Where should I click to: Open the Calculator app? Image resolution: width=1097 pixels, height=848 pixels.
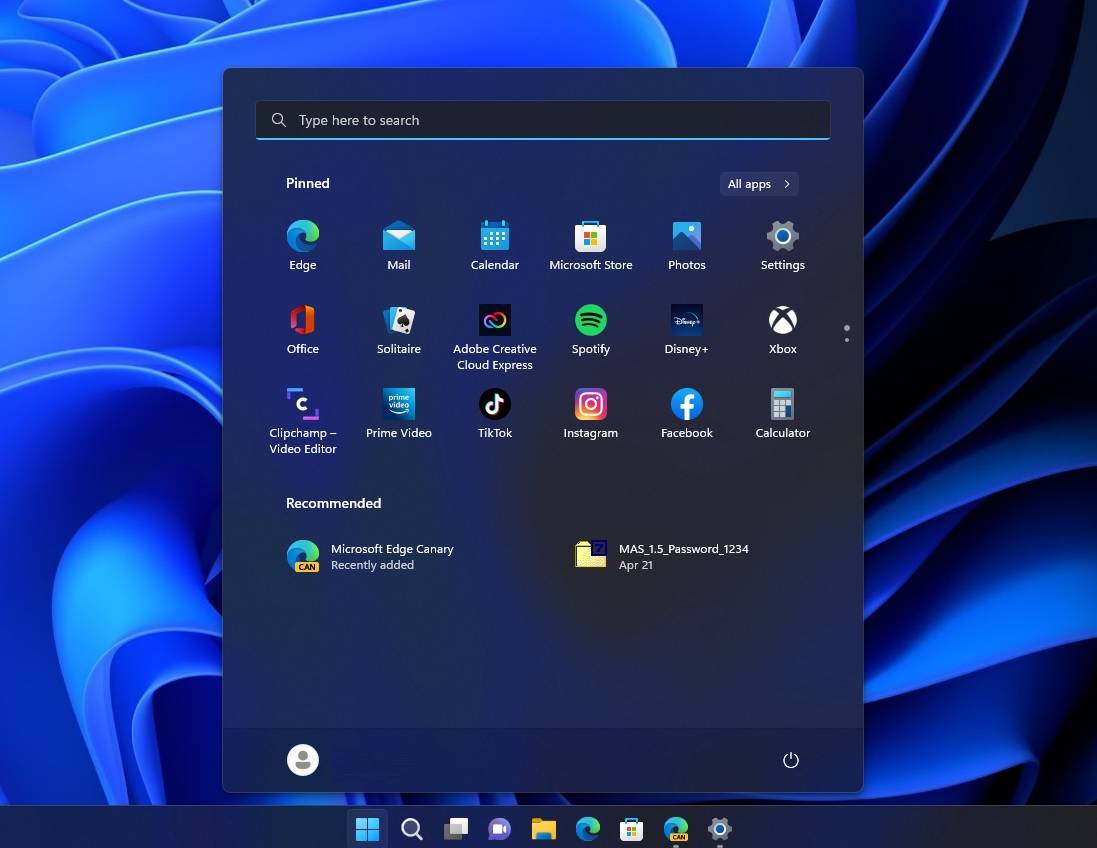(782, 404)
